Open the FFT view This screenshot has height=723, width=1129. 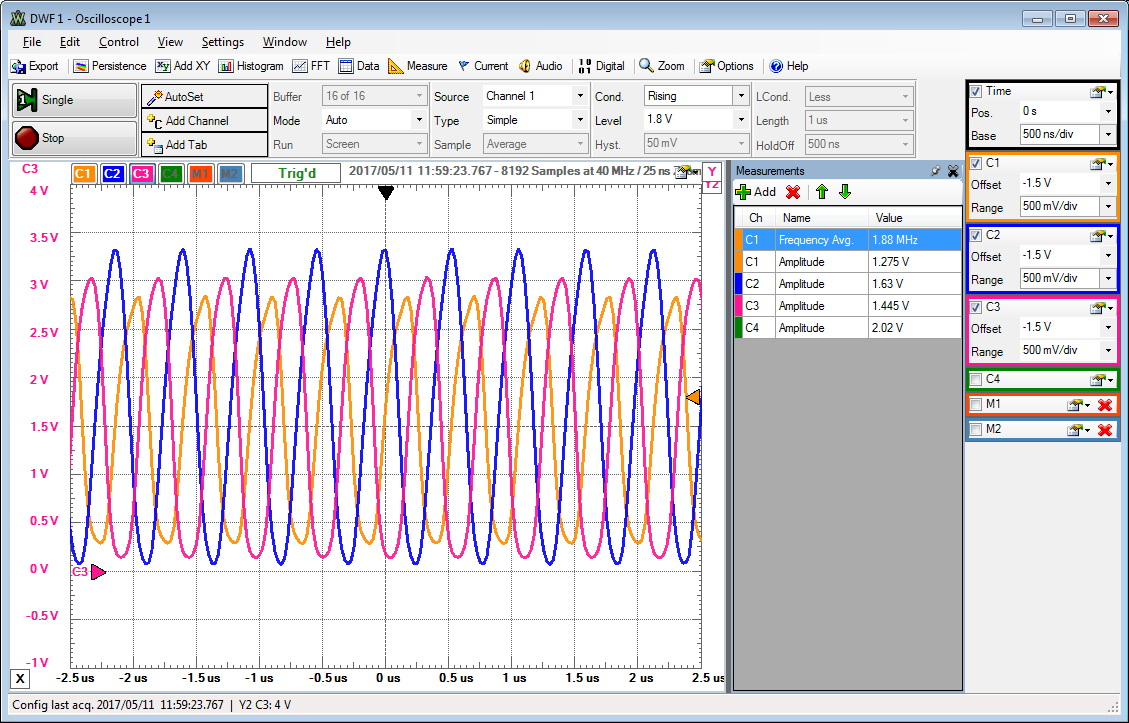(311, 66)
